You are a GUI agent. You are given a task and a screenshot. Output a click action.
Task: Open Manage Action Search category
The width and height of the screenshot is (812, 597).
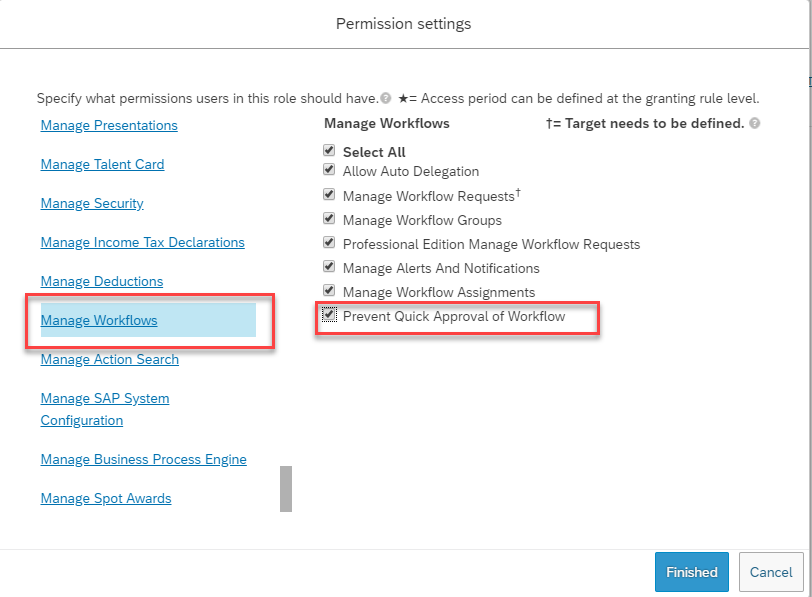pyautogui.click(x=110, y=359)
